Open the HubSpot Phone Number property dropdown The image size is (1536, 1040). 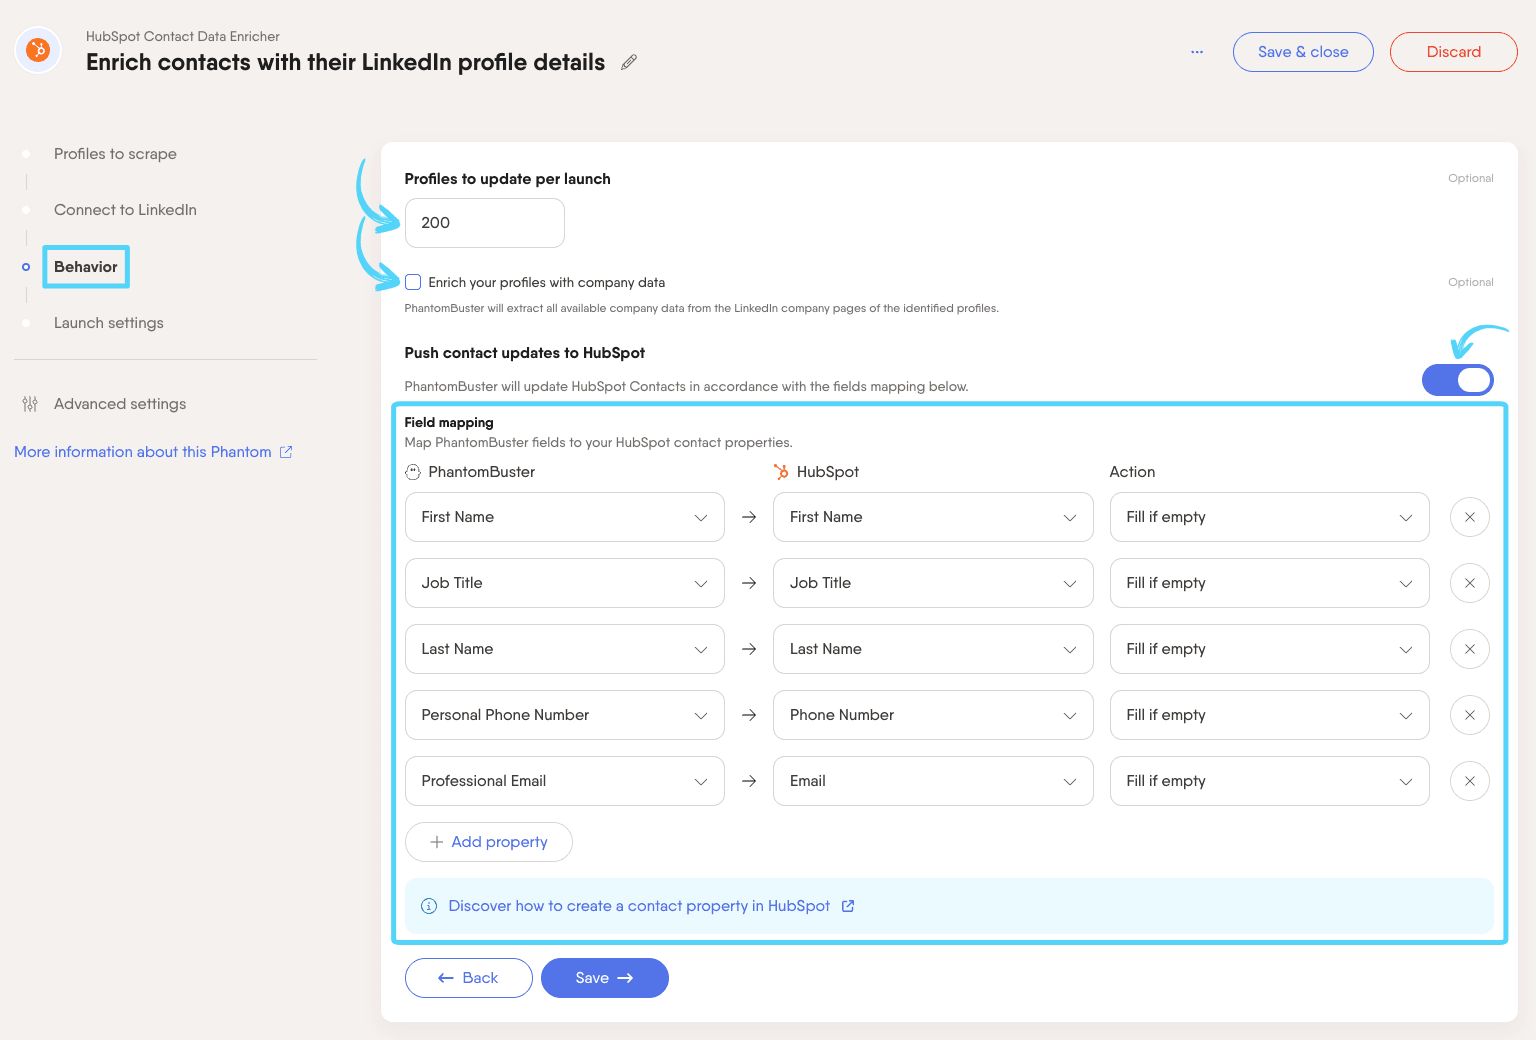[x=933, y=715]
